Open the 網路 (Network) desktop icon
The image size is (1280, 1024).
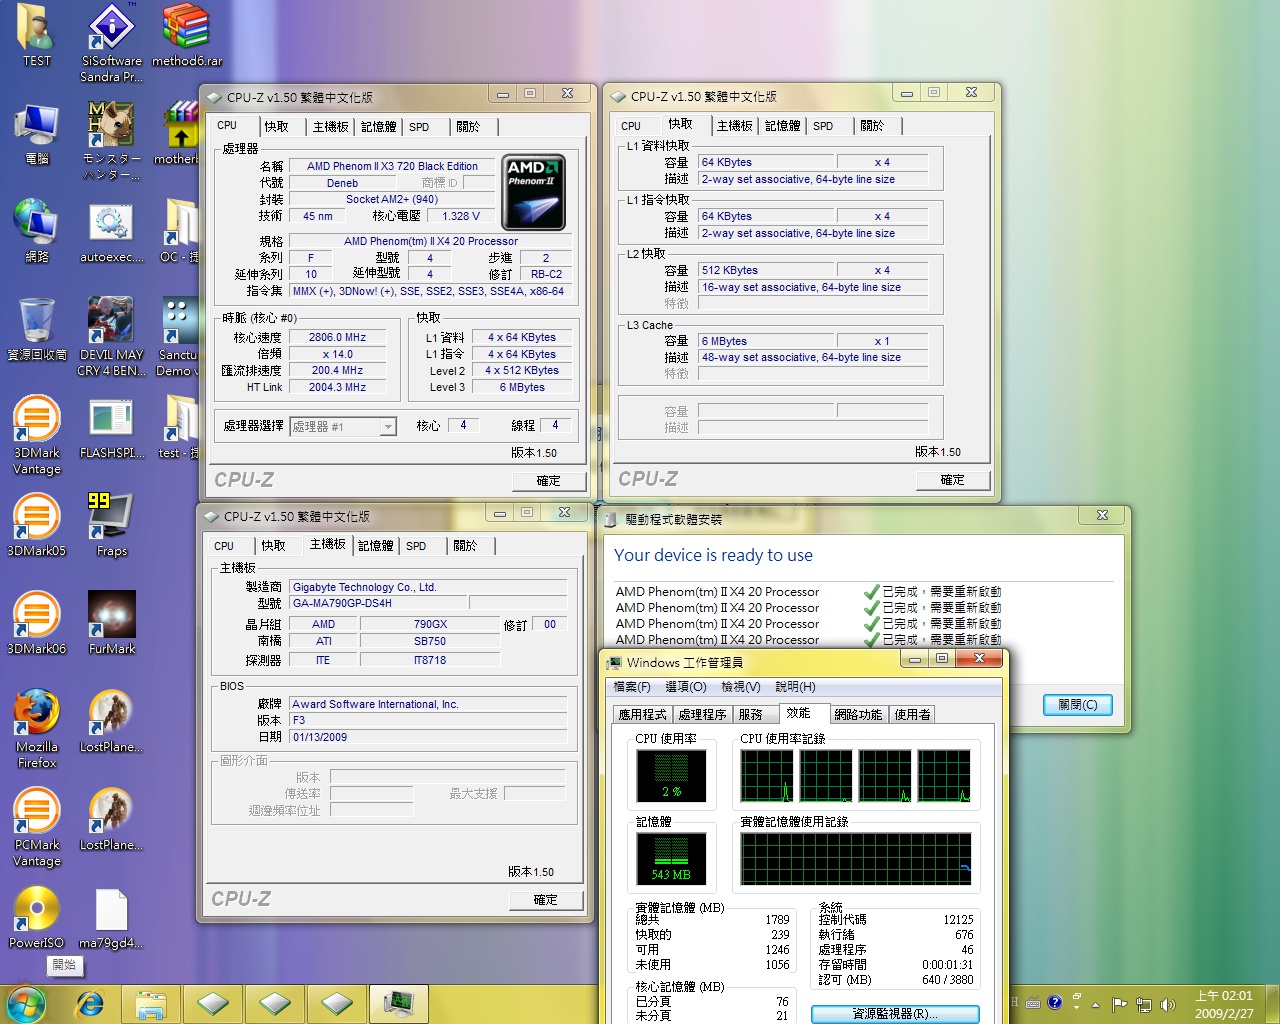pos(37,230)
